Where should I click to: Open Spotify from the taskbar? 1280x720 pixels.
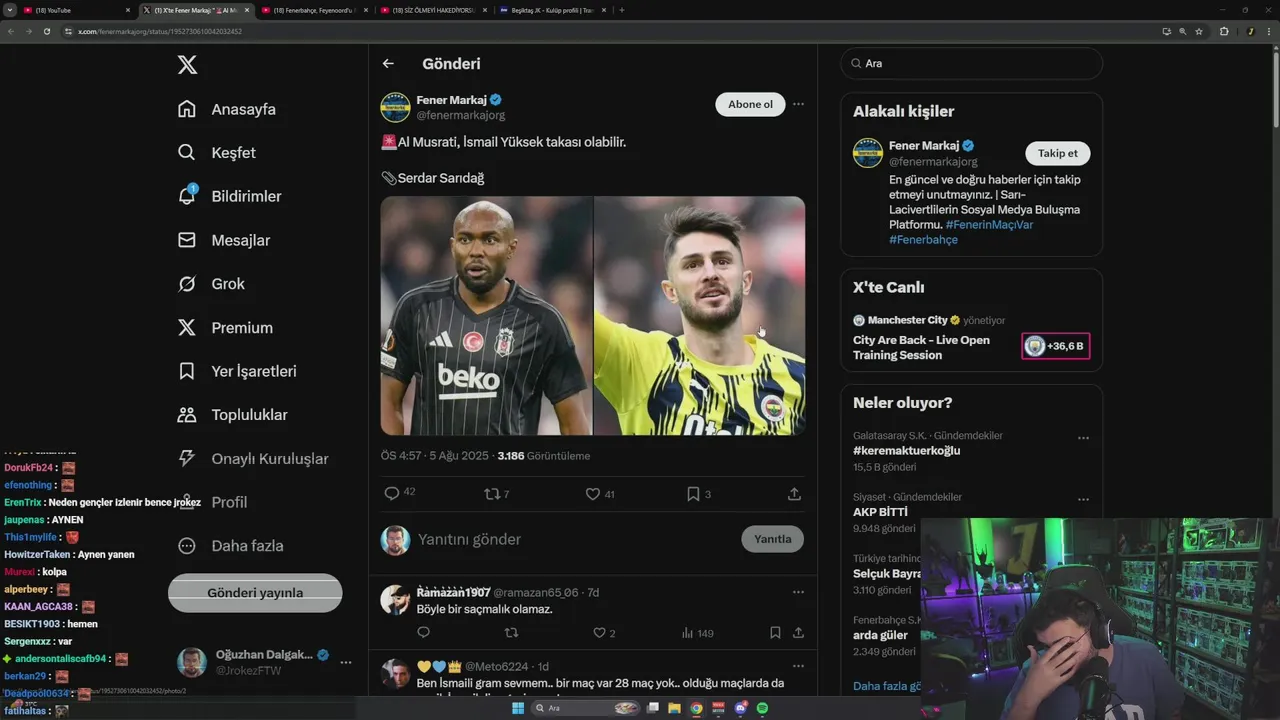pyautogui.click(x=763, y=708)
